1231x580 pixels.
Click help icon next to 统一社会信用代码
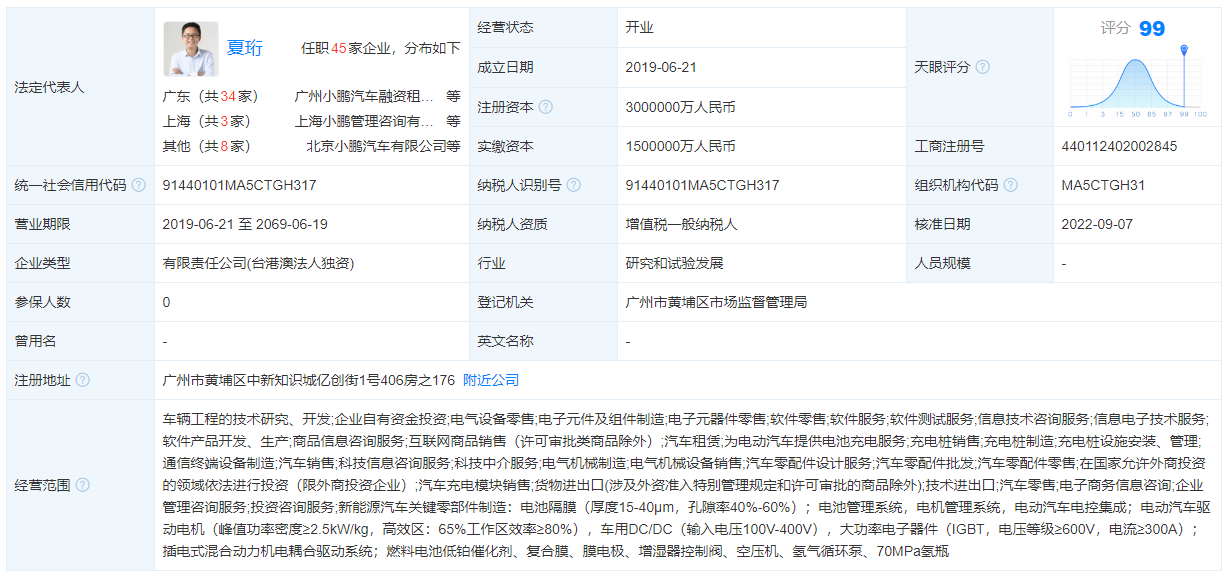click(139, 185)
